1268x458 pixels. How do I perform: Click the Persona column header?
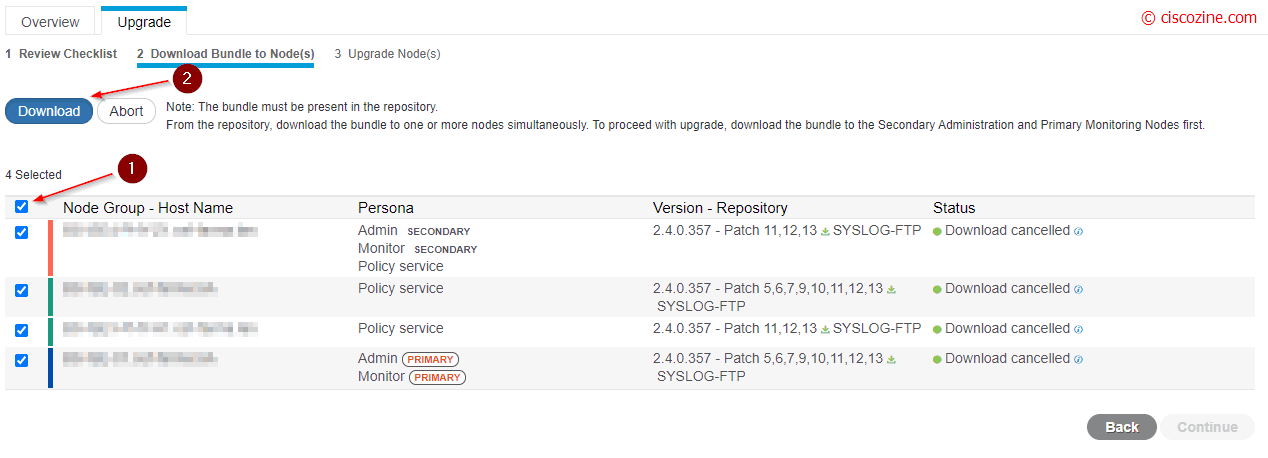[x=386, y=208]
